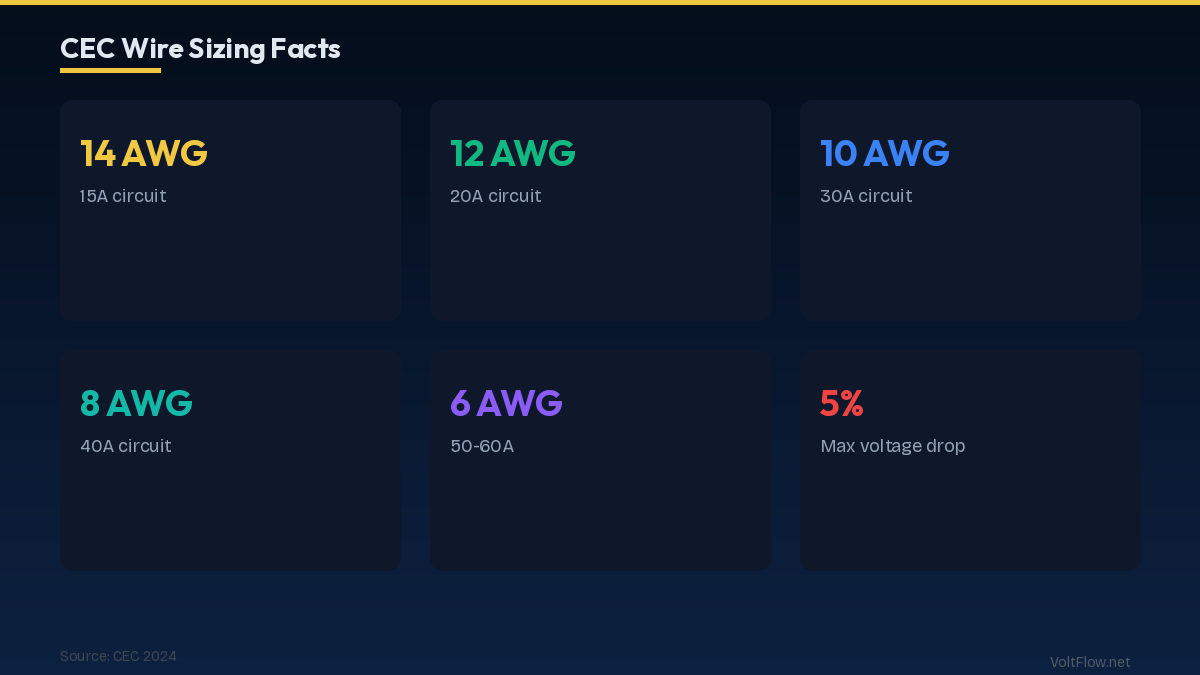Select the teal 8 AWG heading
The image size is (1200, 675).
click(136, 403)
